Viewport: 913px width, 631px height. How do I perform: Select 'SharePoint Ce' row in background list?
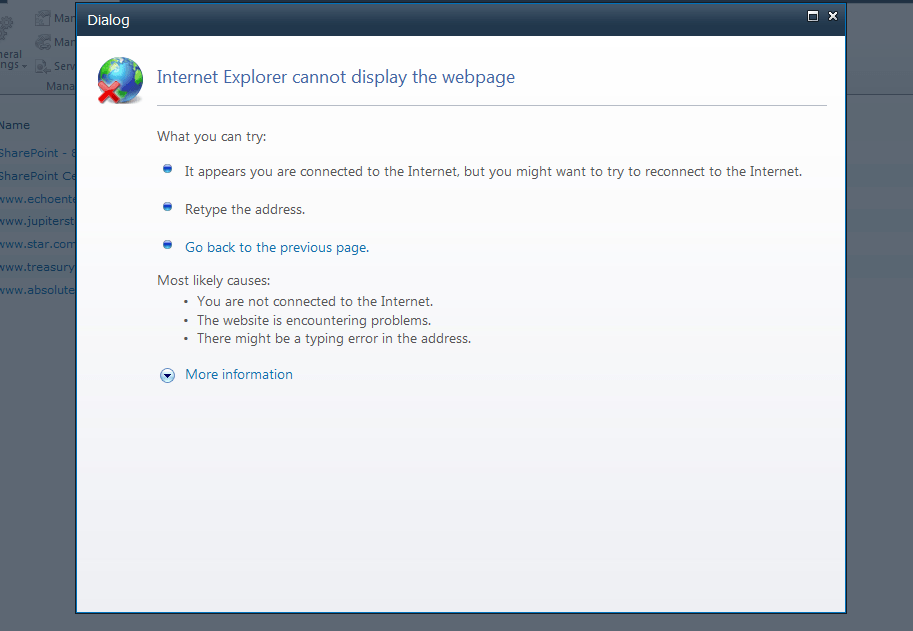click(x=38, y=176)
